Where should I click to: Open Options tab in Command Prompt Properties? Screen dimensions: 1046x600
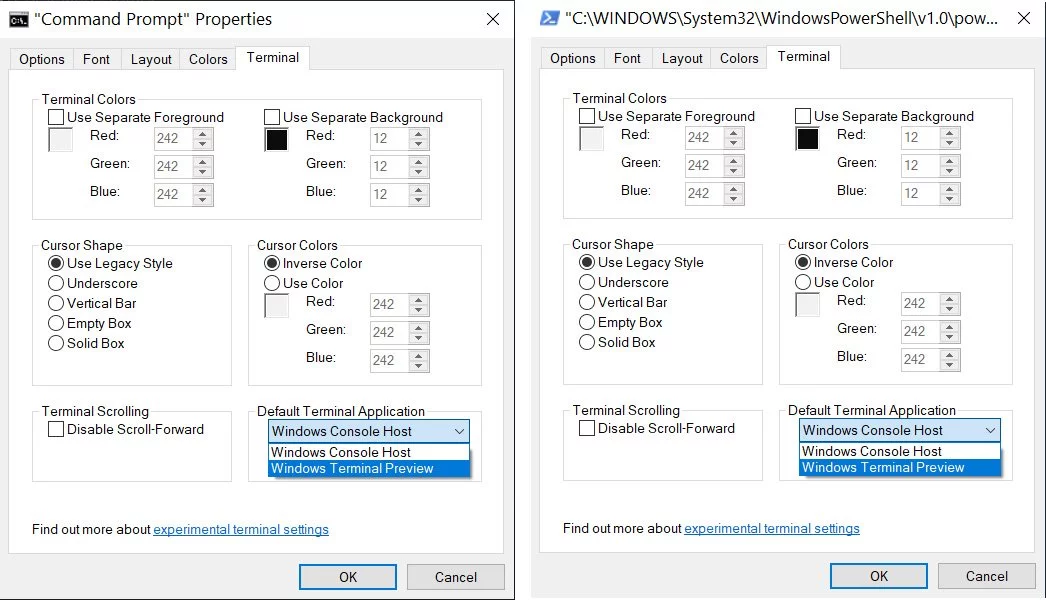(x=41, y=59)
